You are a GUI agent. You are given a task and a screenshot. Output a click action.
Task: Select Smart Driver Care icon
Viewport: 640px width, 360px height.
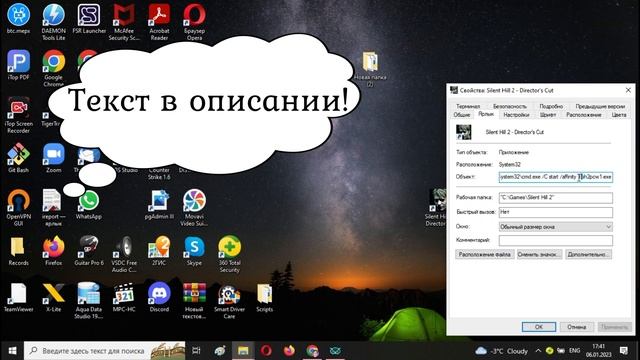(229, 300)
